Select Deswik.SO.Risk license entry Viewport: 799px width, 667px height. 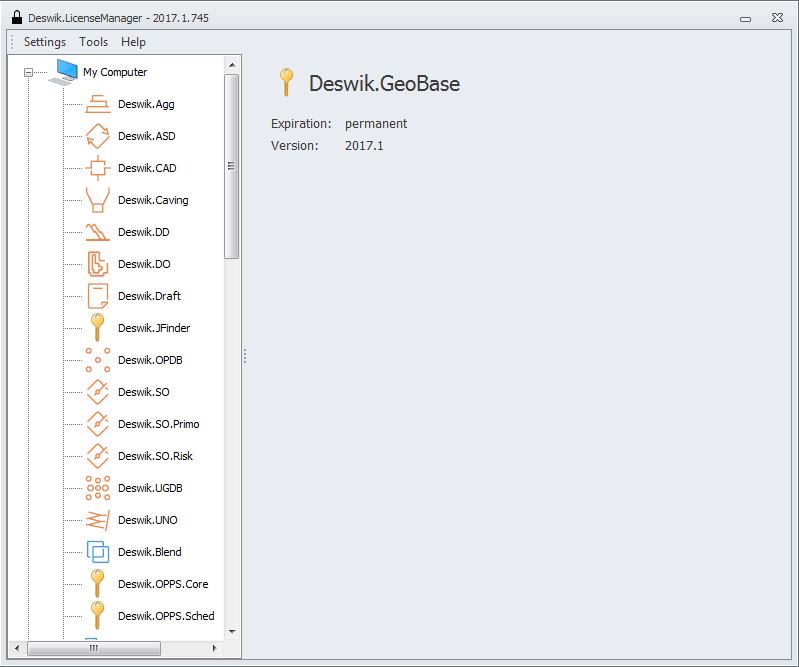coord(155,456)
